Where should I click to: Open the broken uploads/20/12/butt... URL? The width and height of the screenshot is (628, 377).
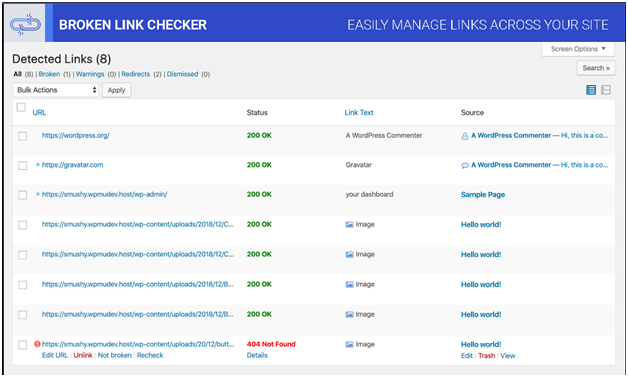click(138, 344)
